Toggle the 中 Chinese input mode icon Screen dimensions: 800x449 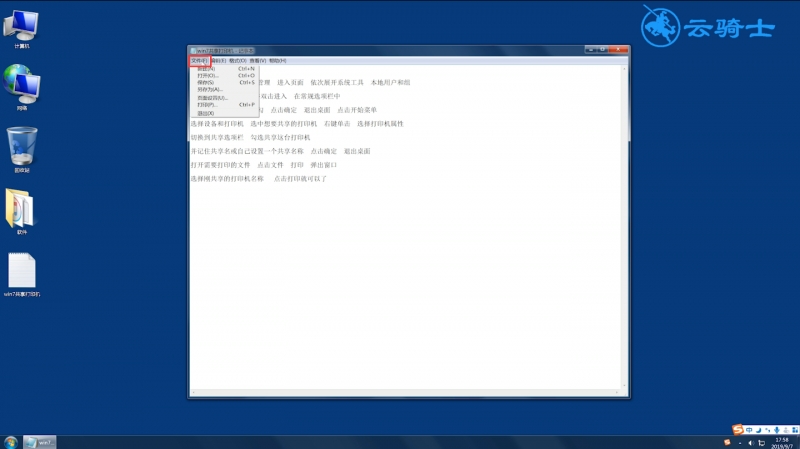coord(749,430)
